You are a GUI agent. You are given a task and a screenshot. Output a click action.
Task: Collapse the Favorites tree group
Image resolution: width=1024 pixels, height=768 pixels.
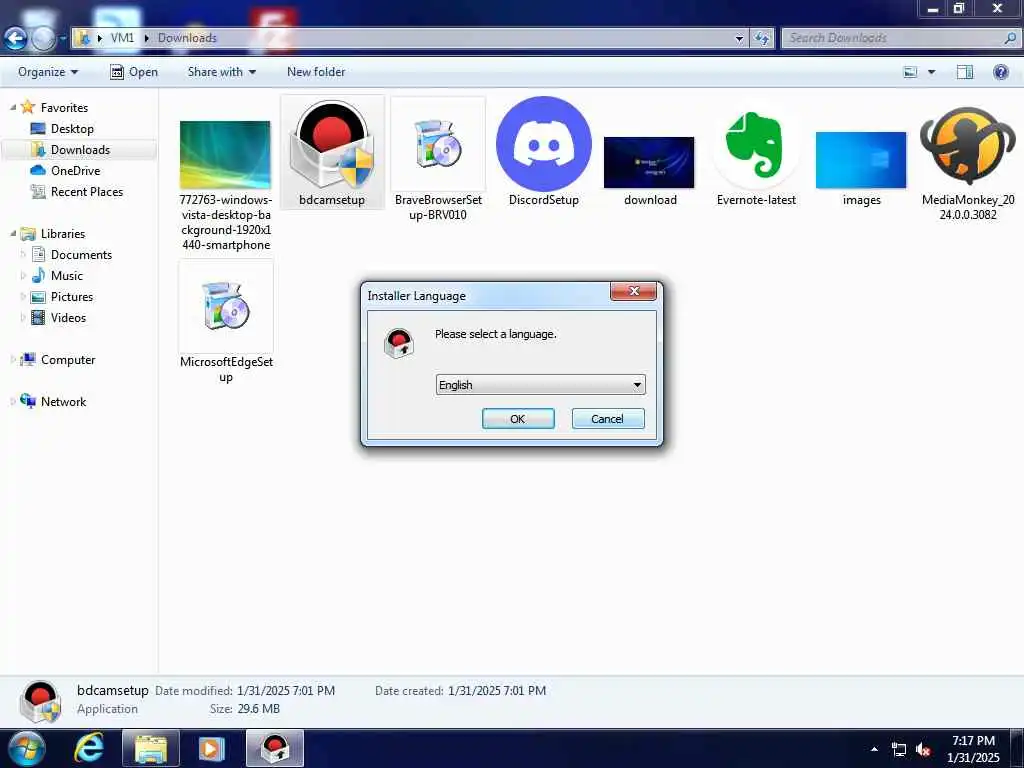(13, 107)
